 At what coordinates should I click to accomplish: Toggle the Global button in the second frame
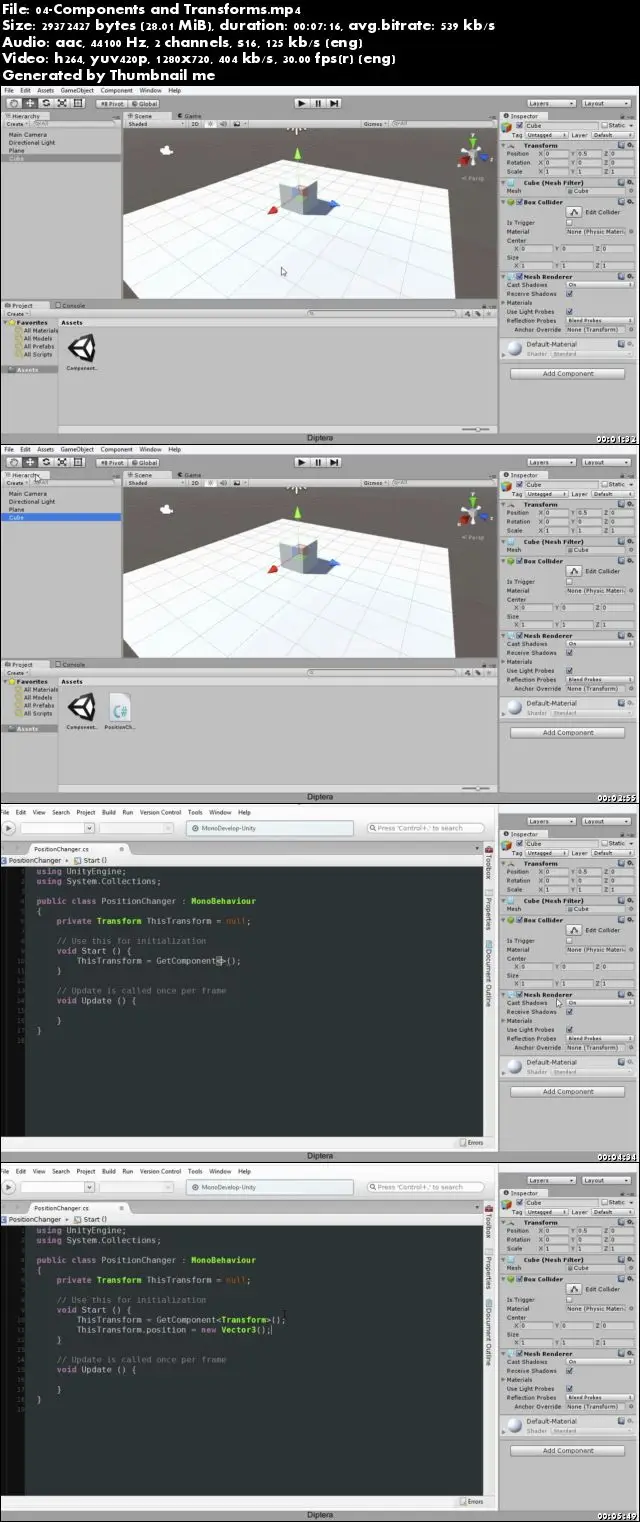pos(144,462)
